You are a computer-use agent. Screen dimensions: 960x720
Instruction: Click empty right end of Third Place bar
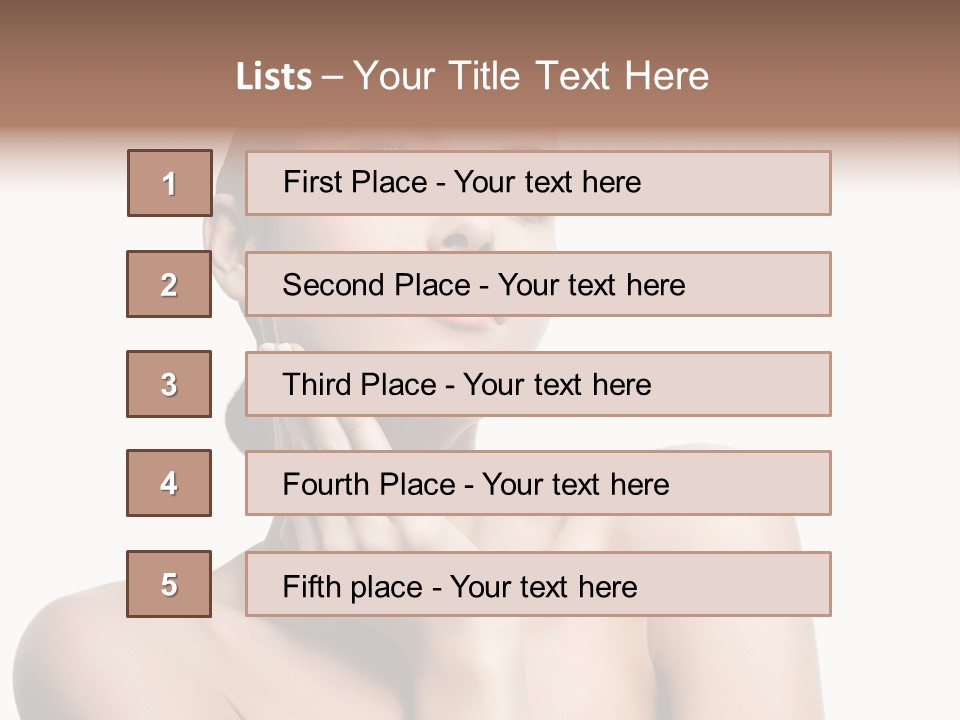pyautogui.click(x=760, y=384)
